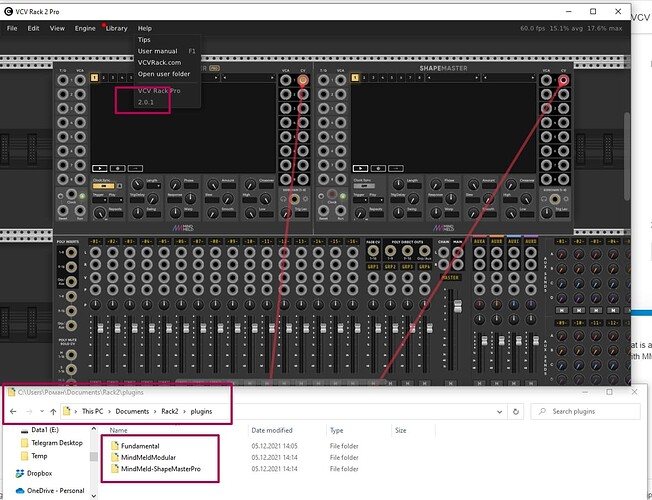
Task: Toggle Clock Sync switch on right ShapeMaster
Action: 364,186
